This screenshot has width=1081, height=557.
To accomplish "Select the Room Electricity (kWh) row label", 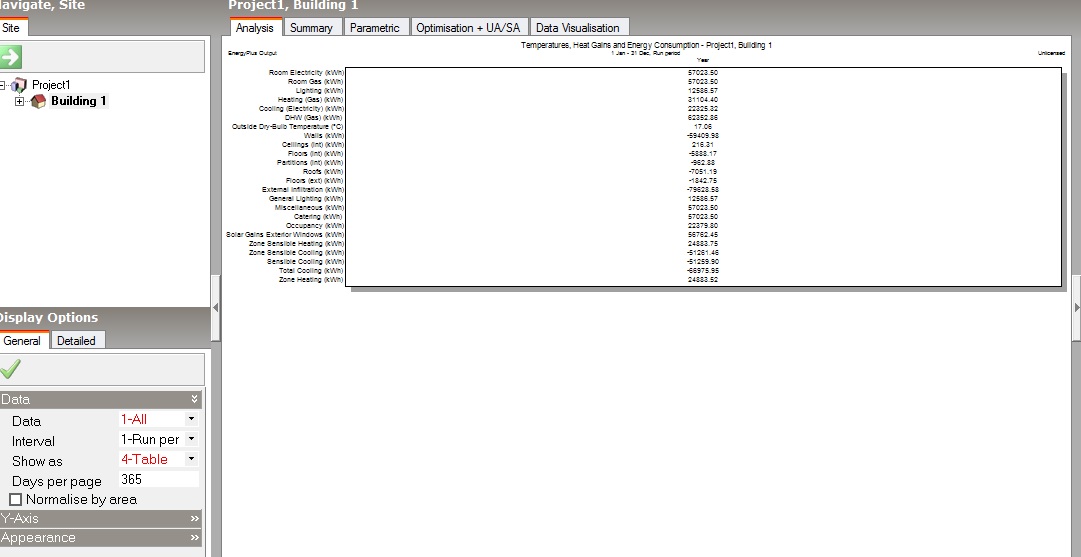I will (x=306, y=72).
